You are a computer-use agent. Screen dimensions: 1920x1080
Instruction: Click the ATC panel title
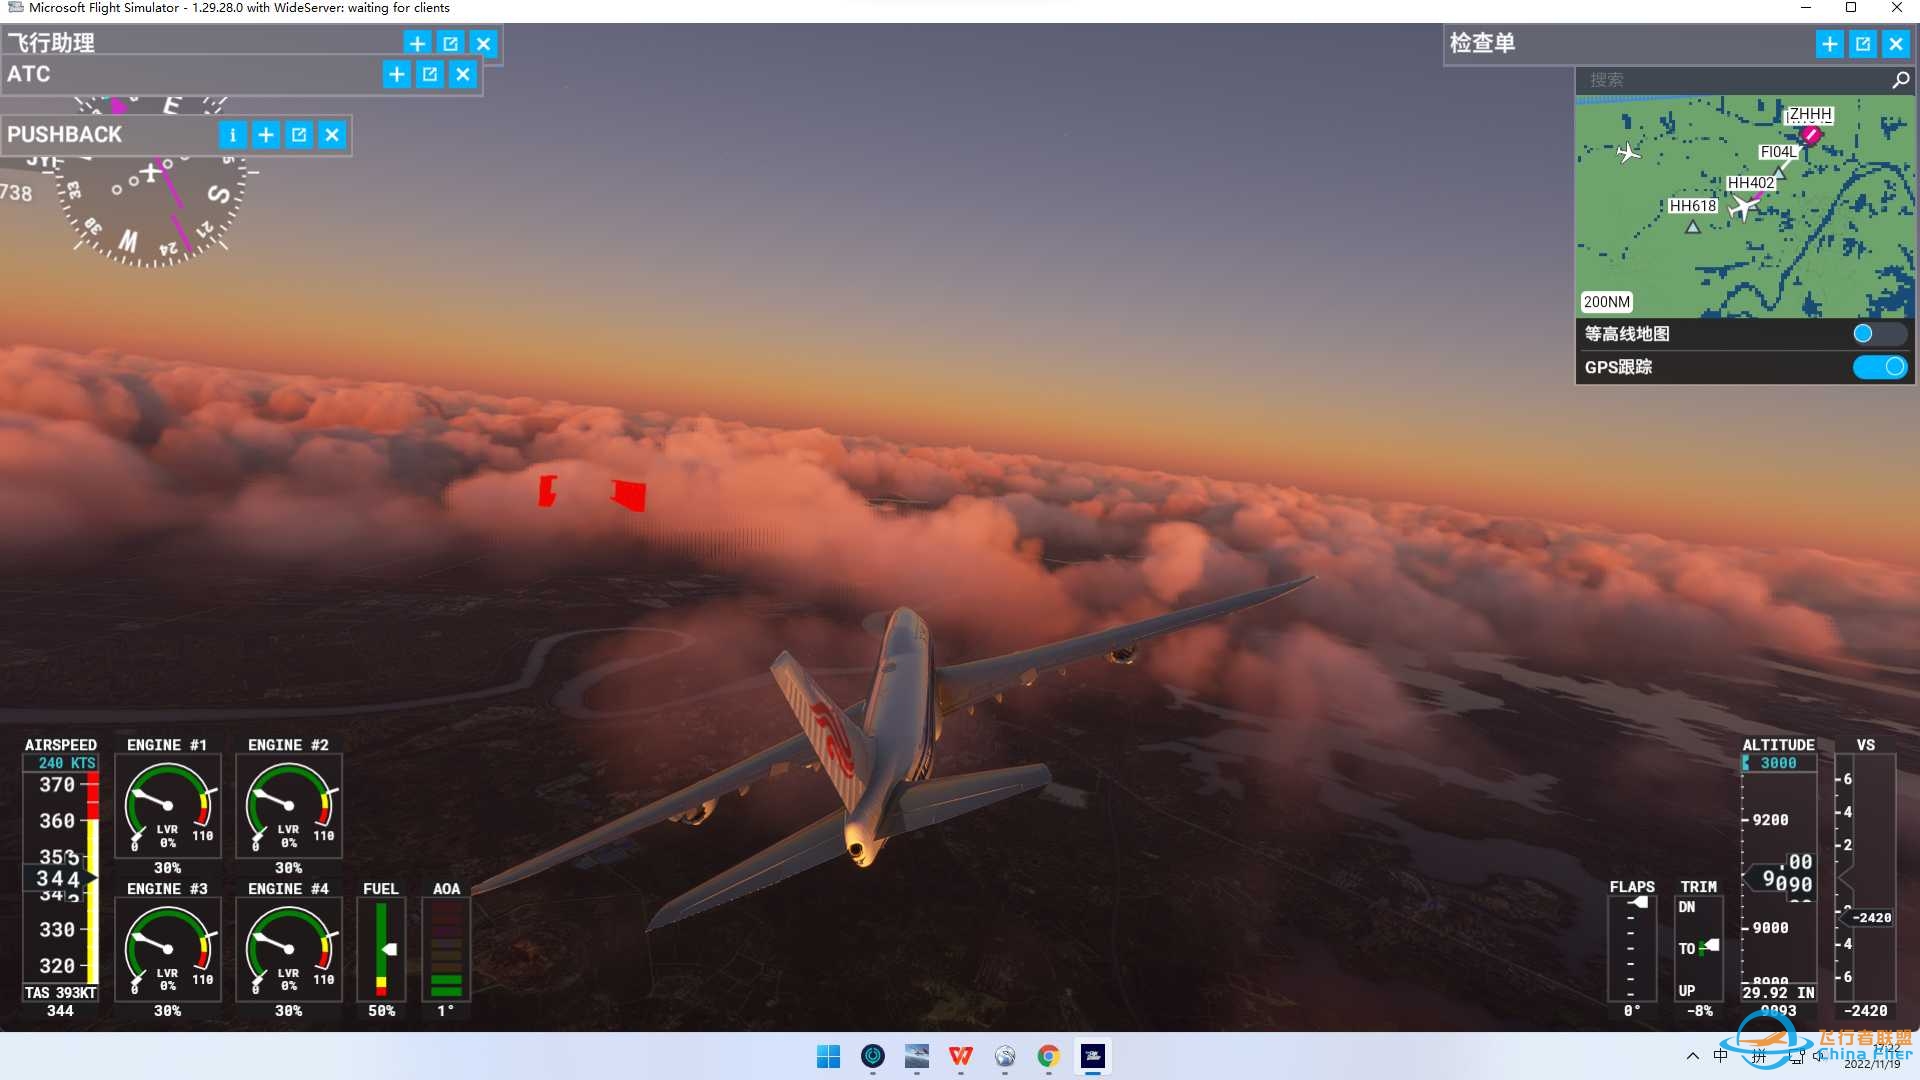(x=28, y=74)
